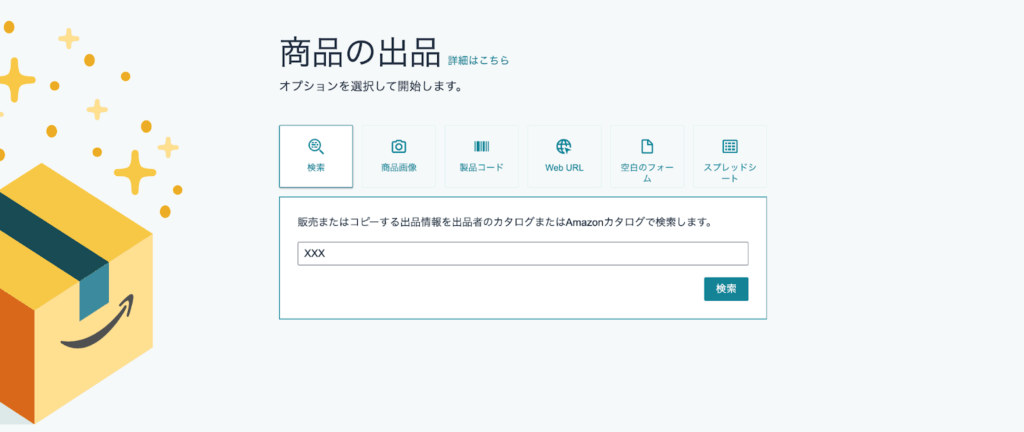
Task: Click the 商品画像 tab label text
Action: point(398,168)
